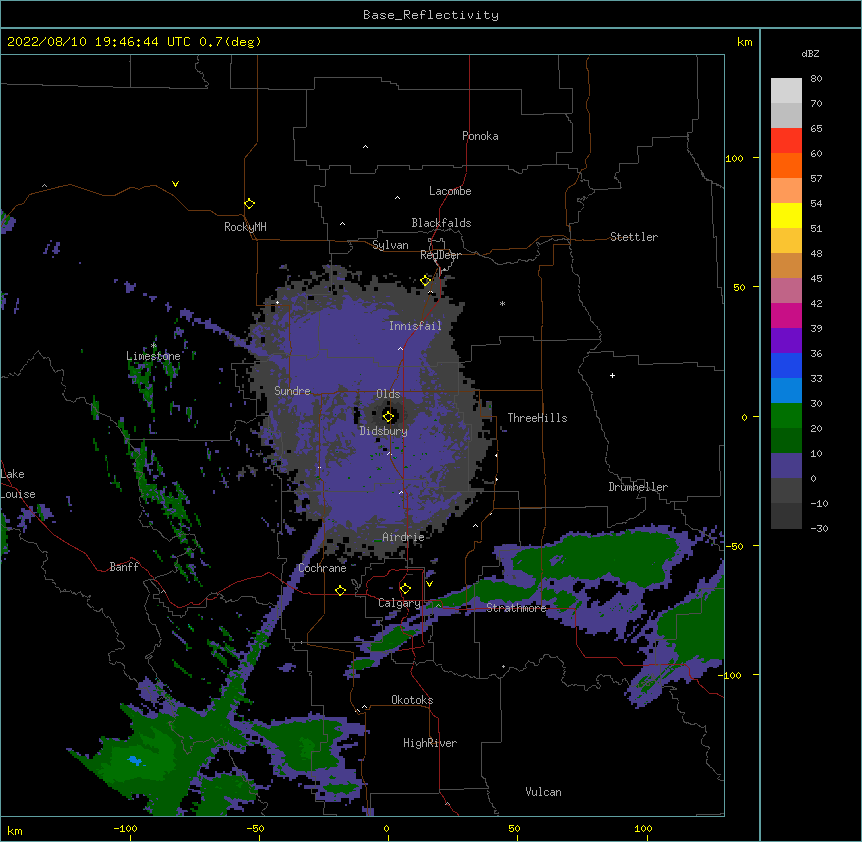The image size is (862, 842).
Task: Click the Okotoks town label
Action: point(412,700)
